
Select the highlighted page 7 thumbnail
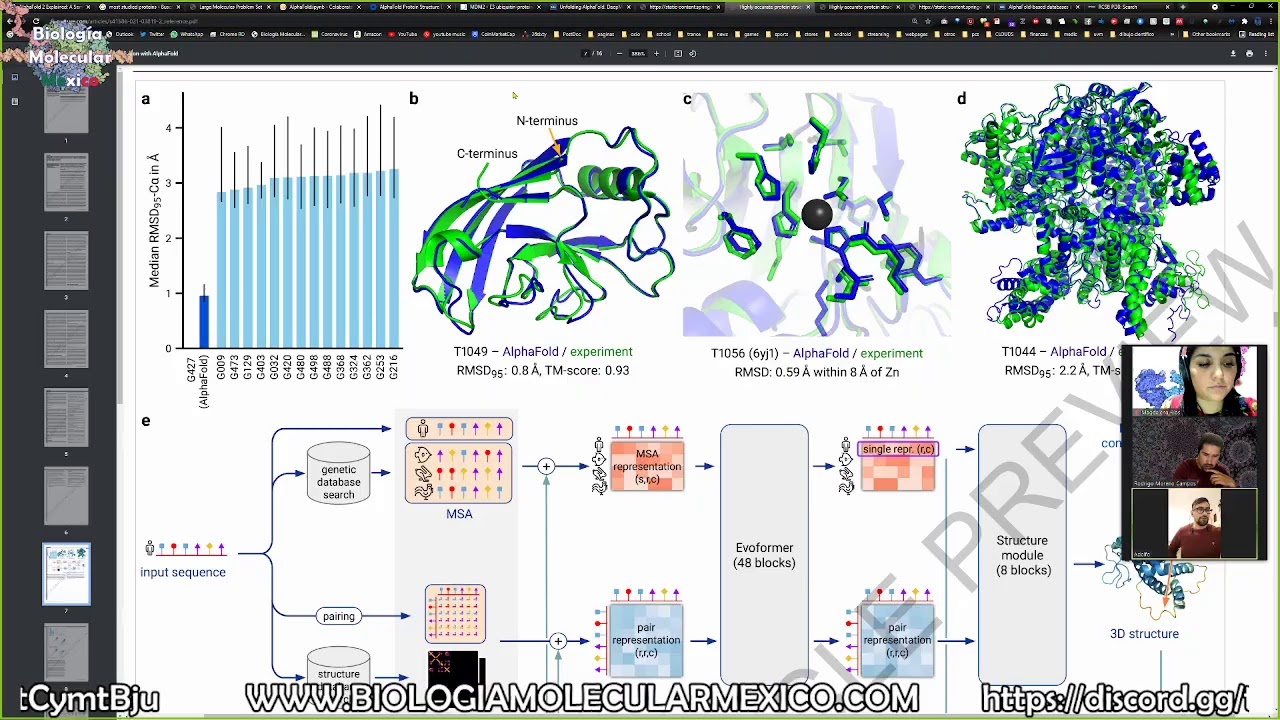click(66, 574)
